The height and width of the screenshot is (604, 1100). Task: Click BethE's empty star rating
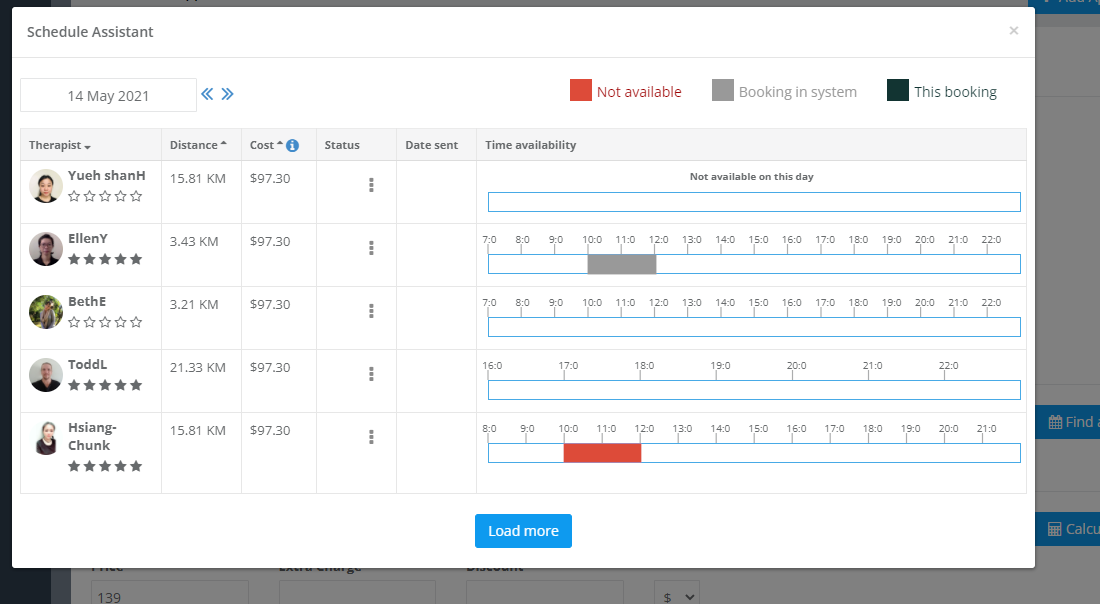click(105, 323)
